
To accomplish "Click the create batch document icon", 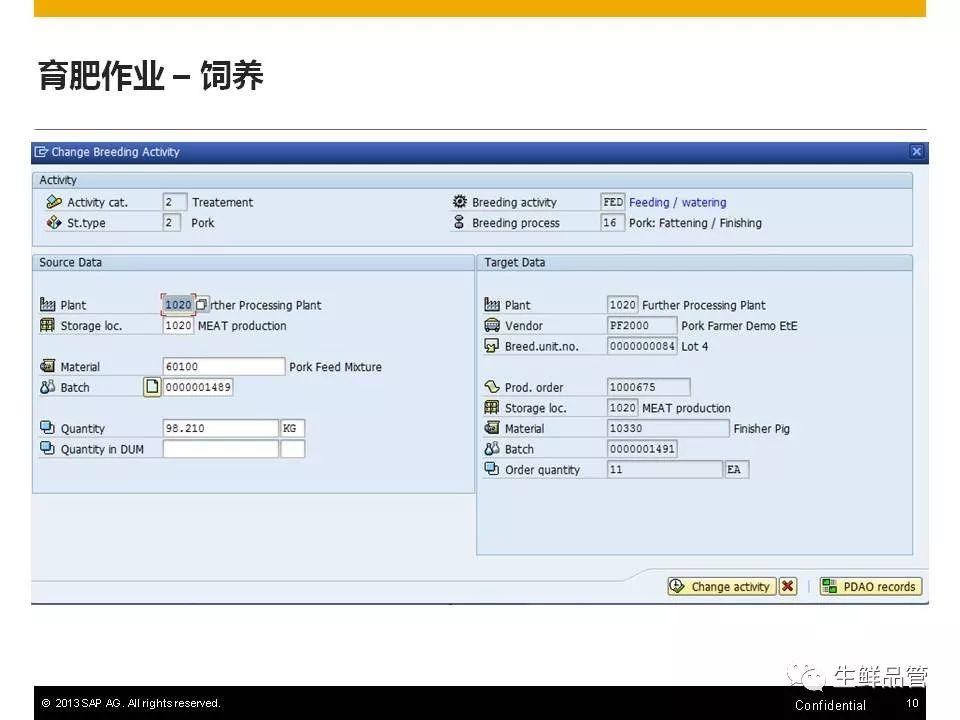I will point(152,387).
